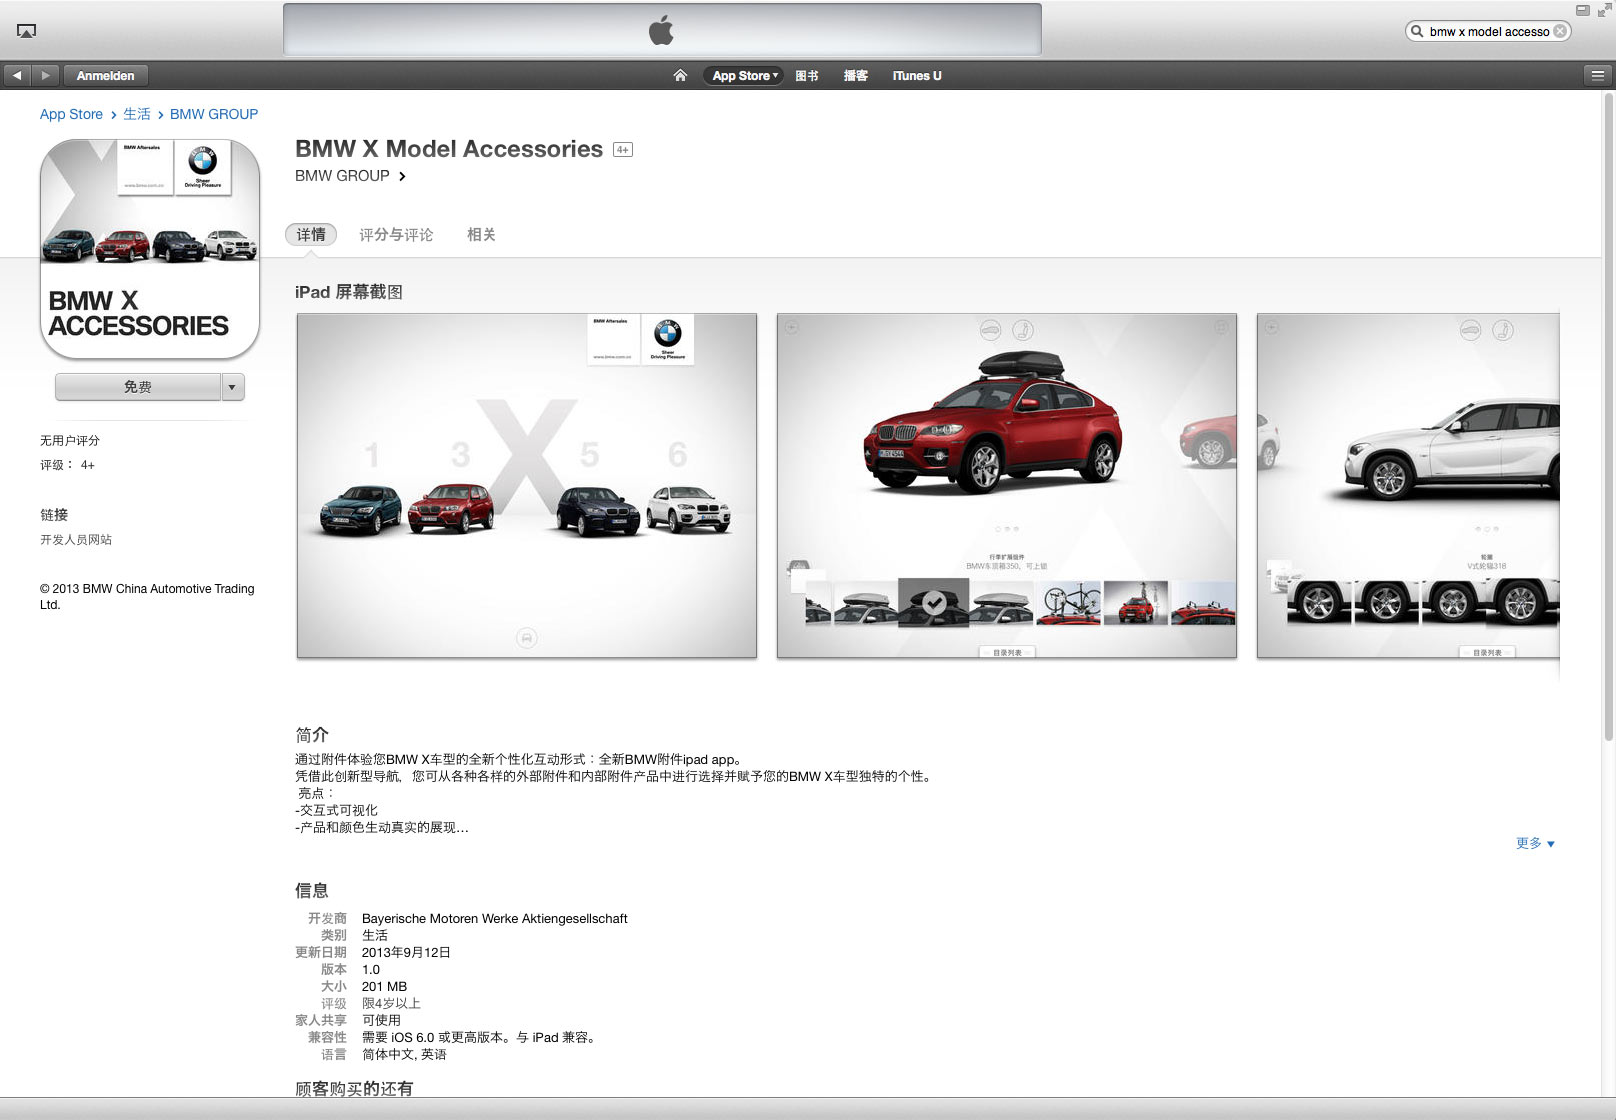This screenshot has width=1616, height=1120.
Task: Open iTunes U section
Action: (916, 75)
